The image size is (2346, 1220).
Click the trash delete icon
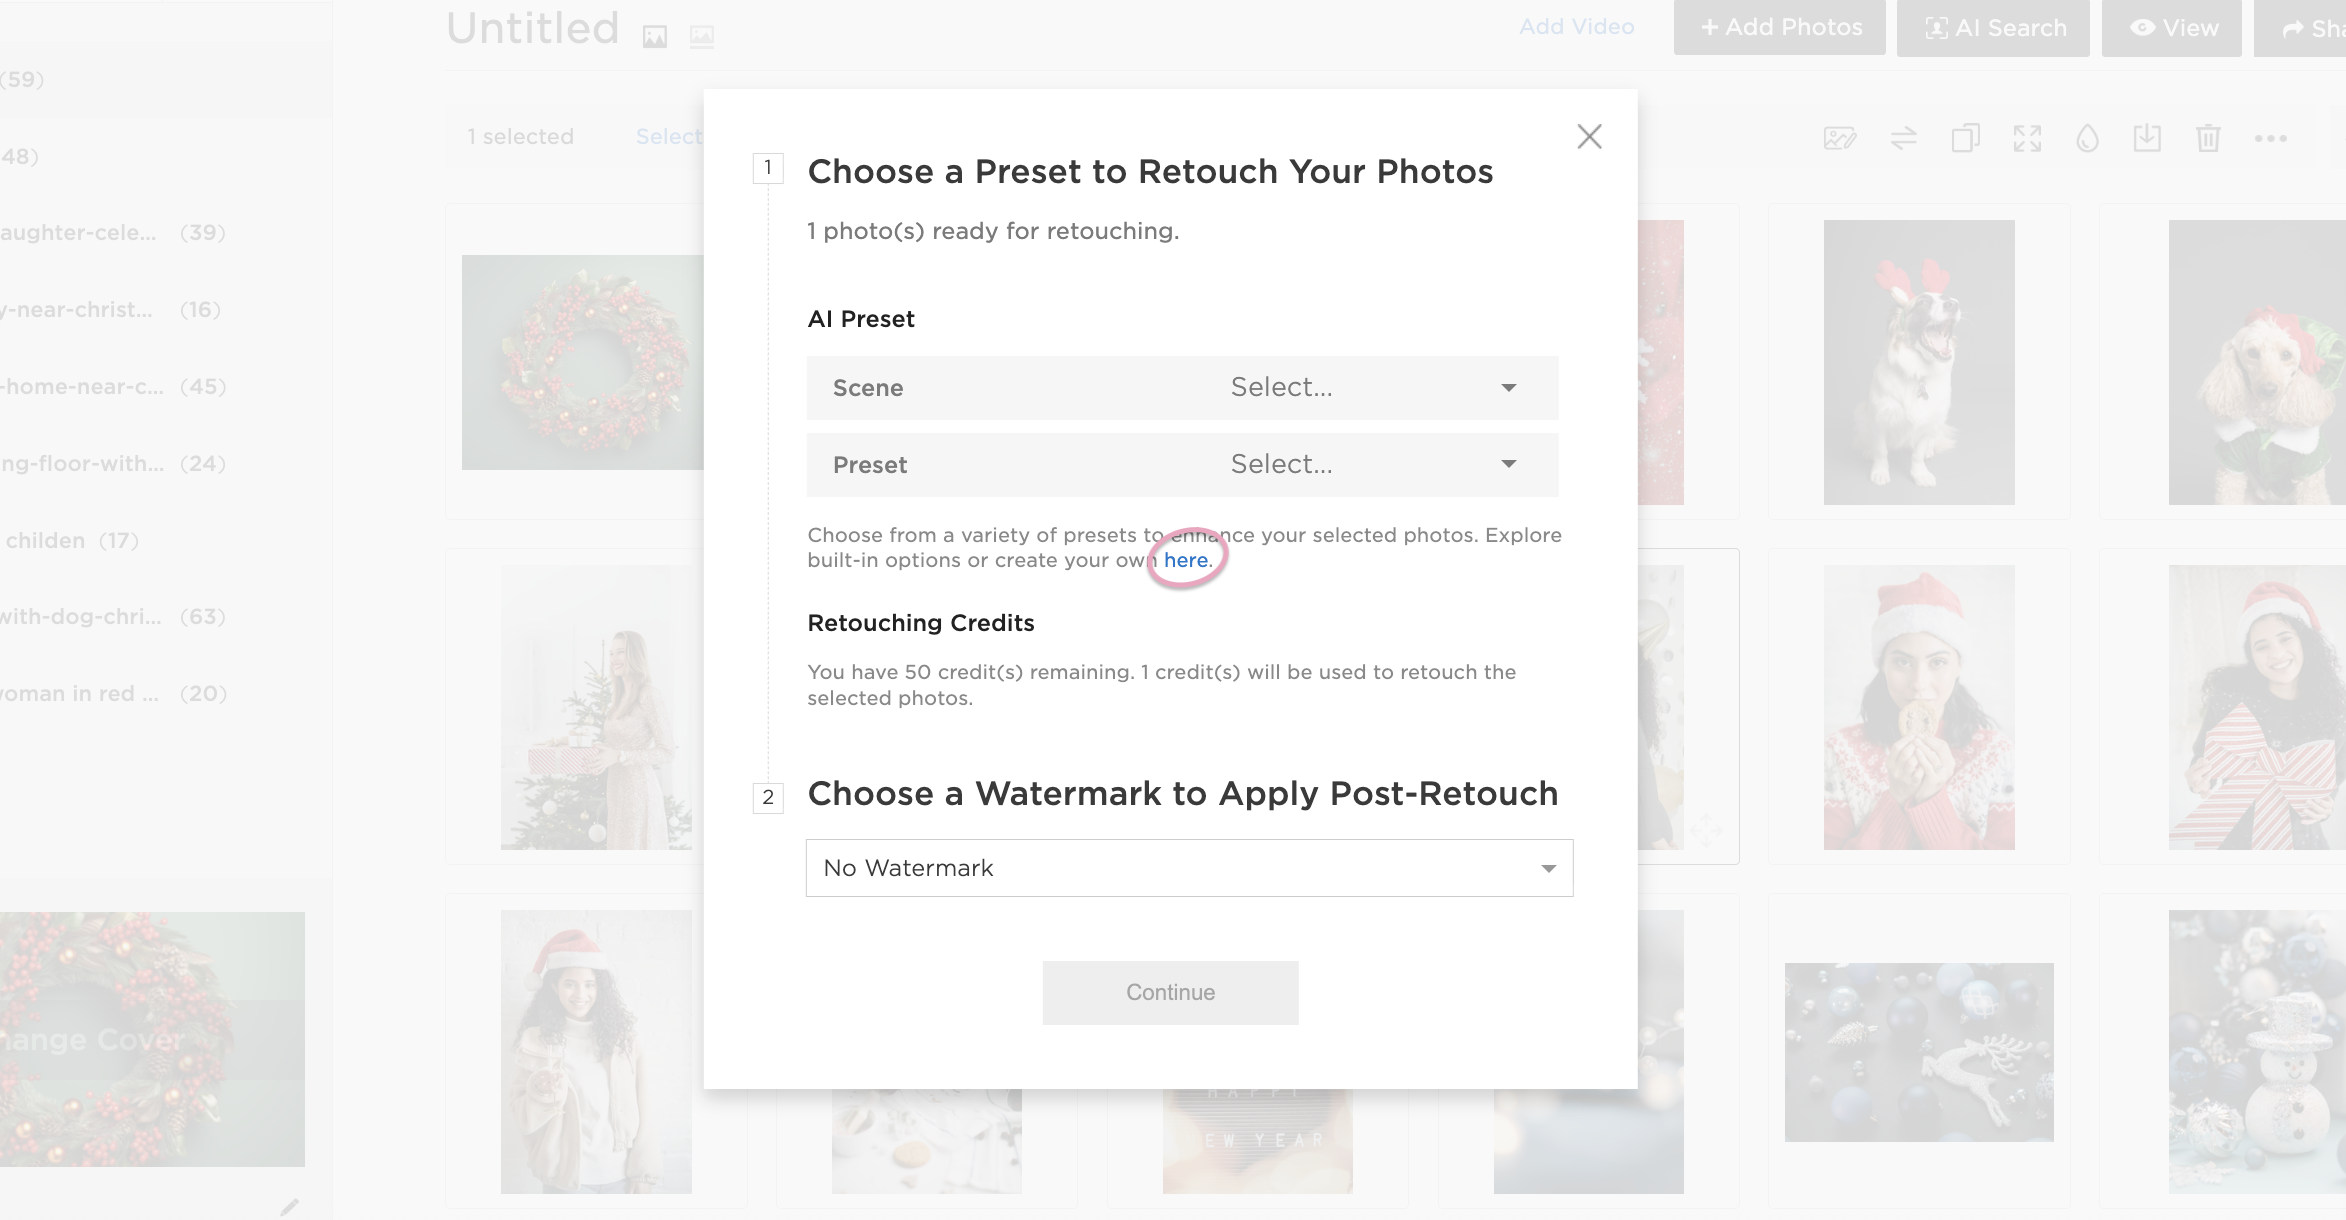coord(2208,138)
